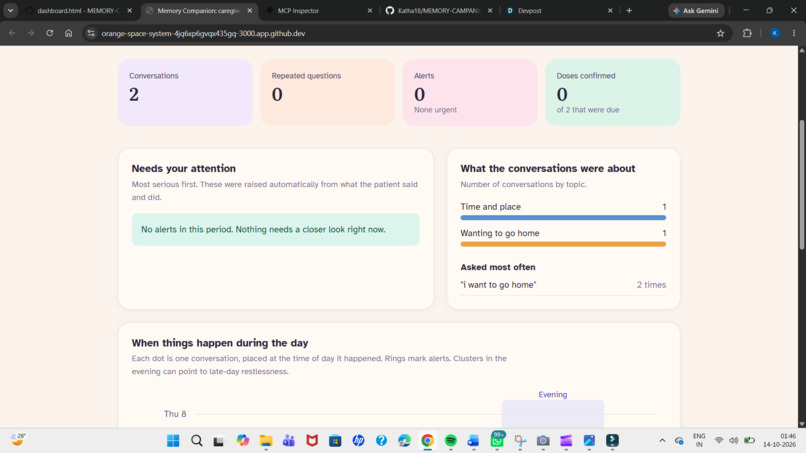Image resolution: width=806 pixels, height=453 pixels.
Task: Launch Copilot from the taskbar
Action: click(x=243, y=441)
